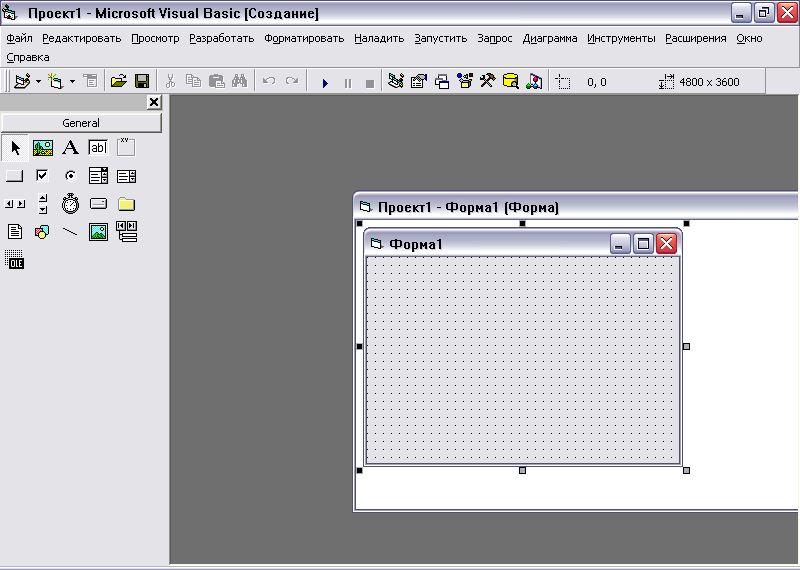800x570 pixels.
Task: Open the Properties Window from toolbar
Action: 418,81
